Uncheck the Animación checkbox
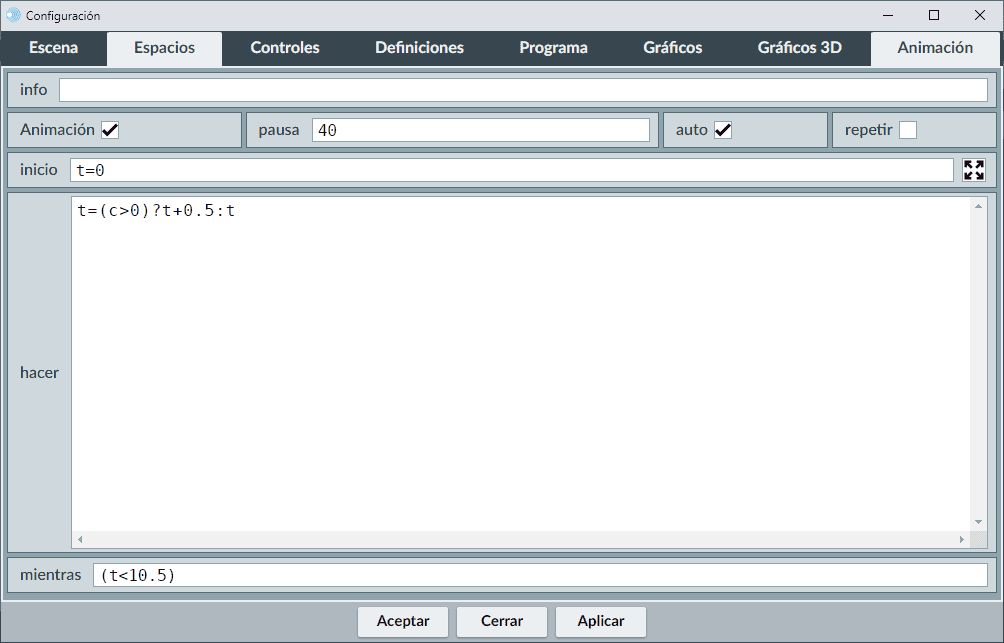 point(110,130)
